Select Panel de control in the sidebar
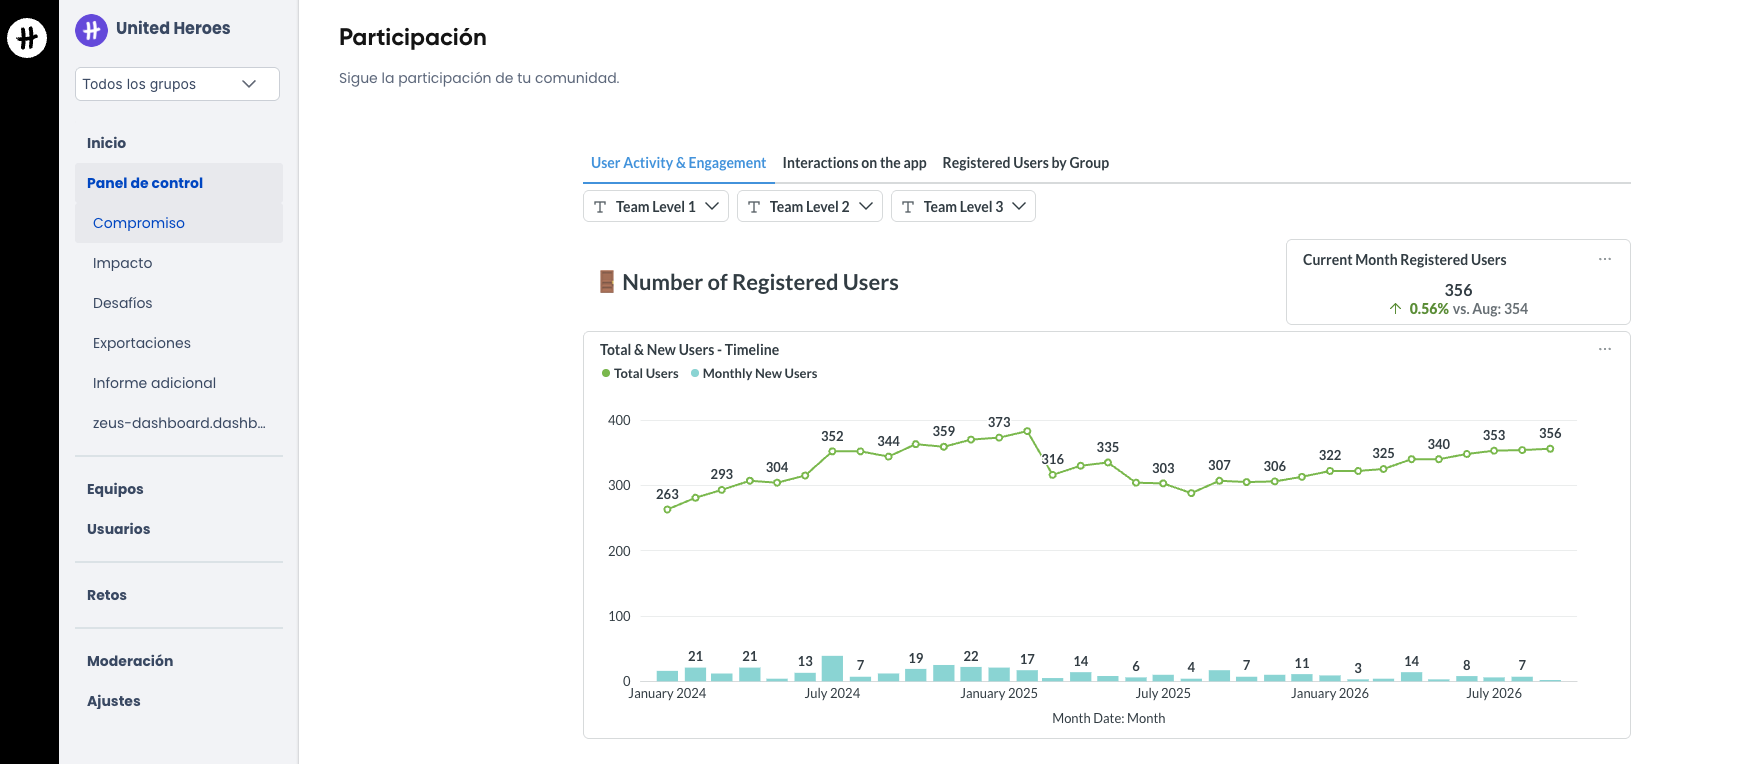 coord(179,183)
